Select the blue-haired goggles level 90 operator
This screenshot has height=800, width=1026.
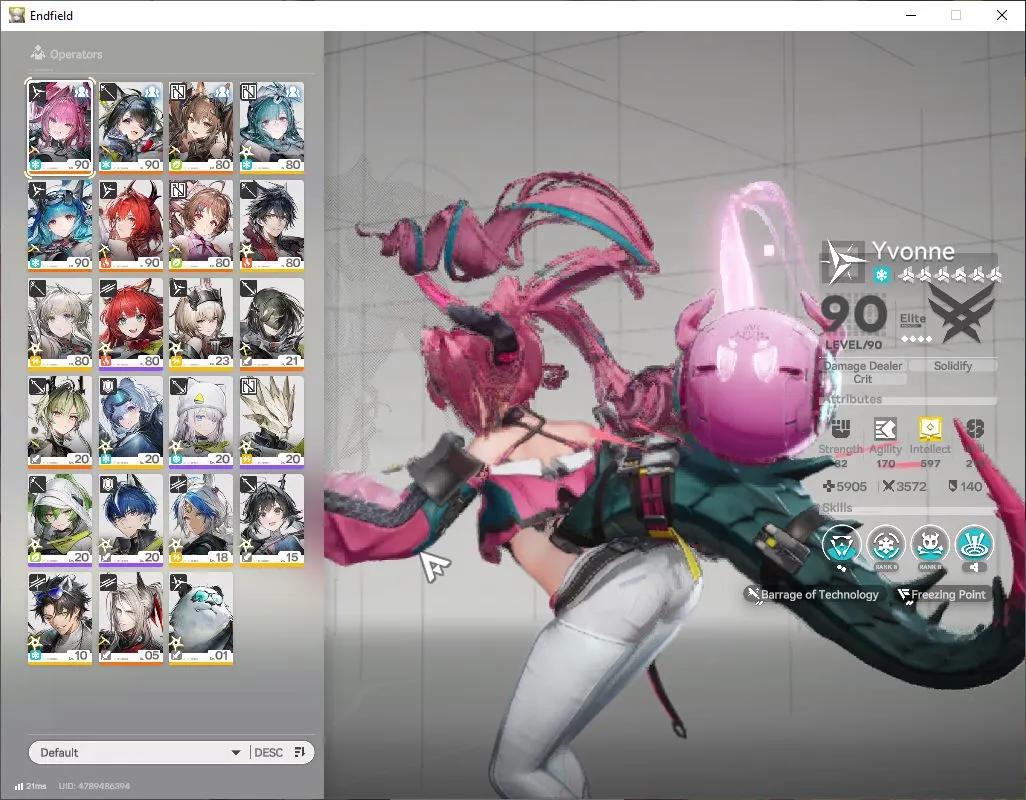pyautogui.click(x=60, y=226)
